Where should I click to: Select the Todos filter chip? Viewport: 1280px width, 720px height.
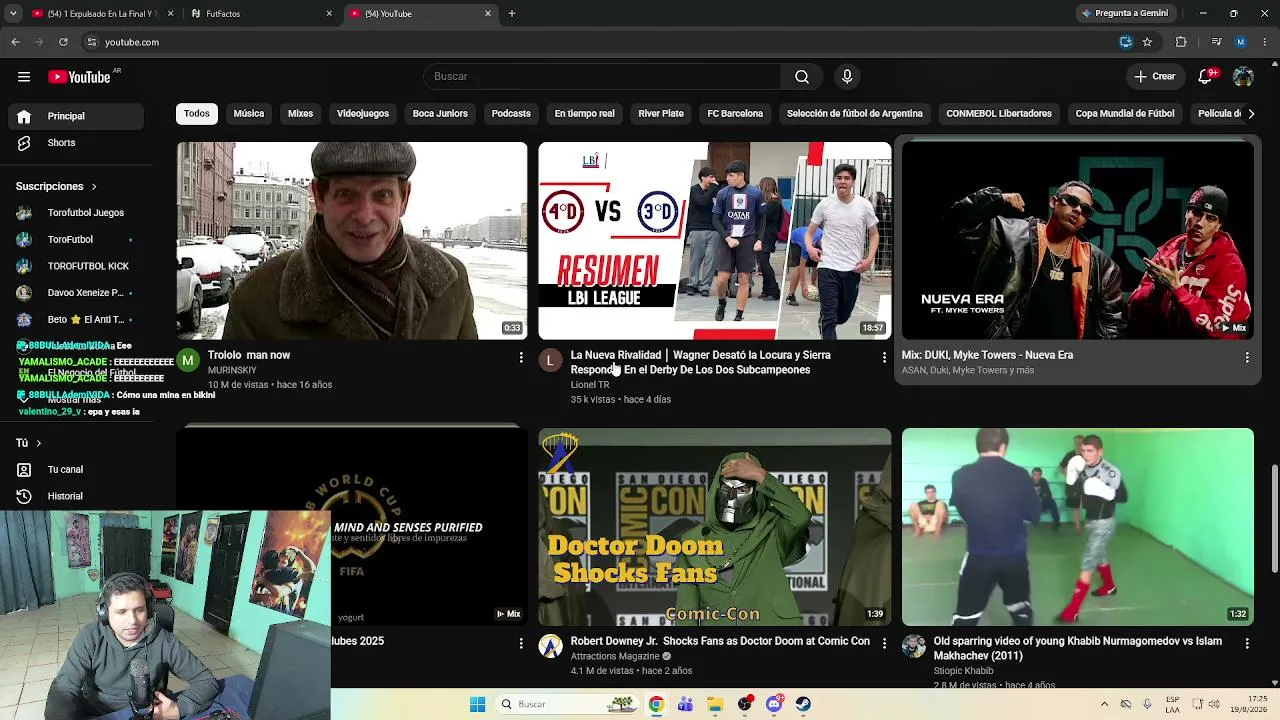tap(197, 114)
